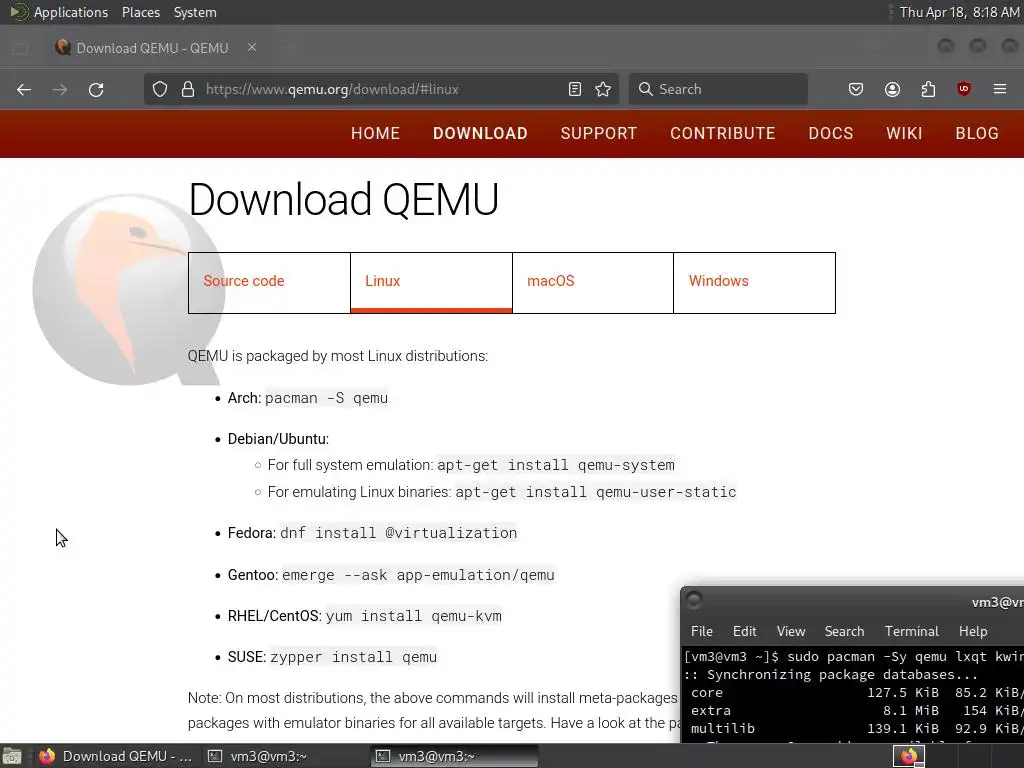Click 'yum install qemu-kvm' command
Image resolution: width=1024 pixels, height=768 pixels.
(x=414, y=616)
